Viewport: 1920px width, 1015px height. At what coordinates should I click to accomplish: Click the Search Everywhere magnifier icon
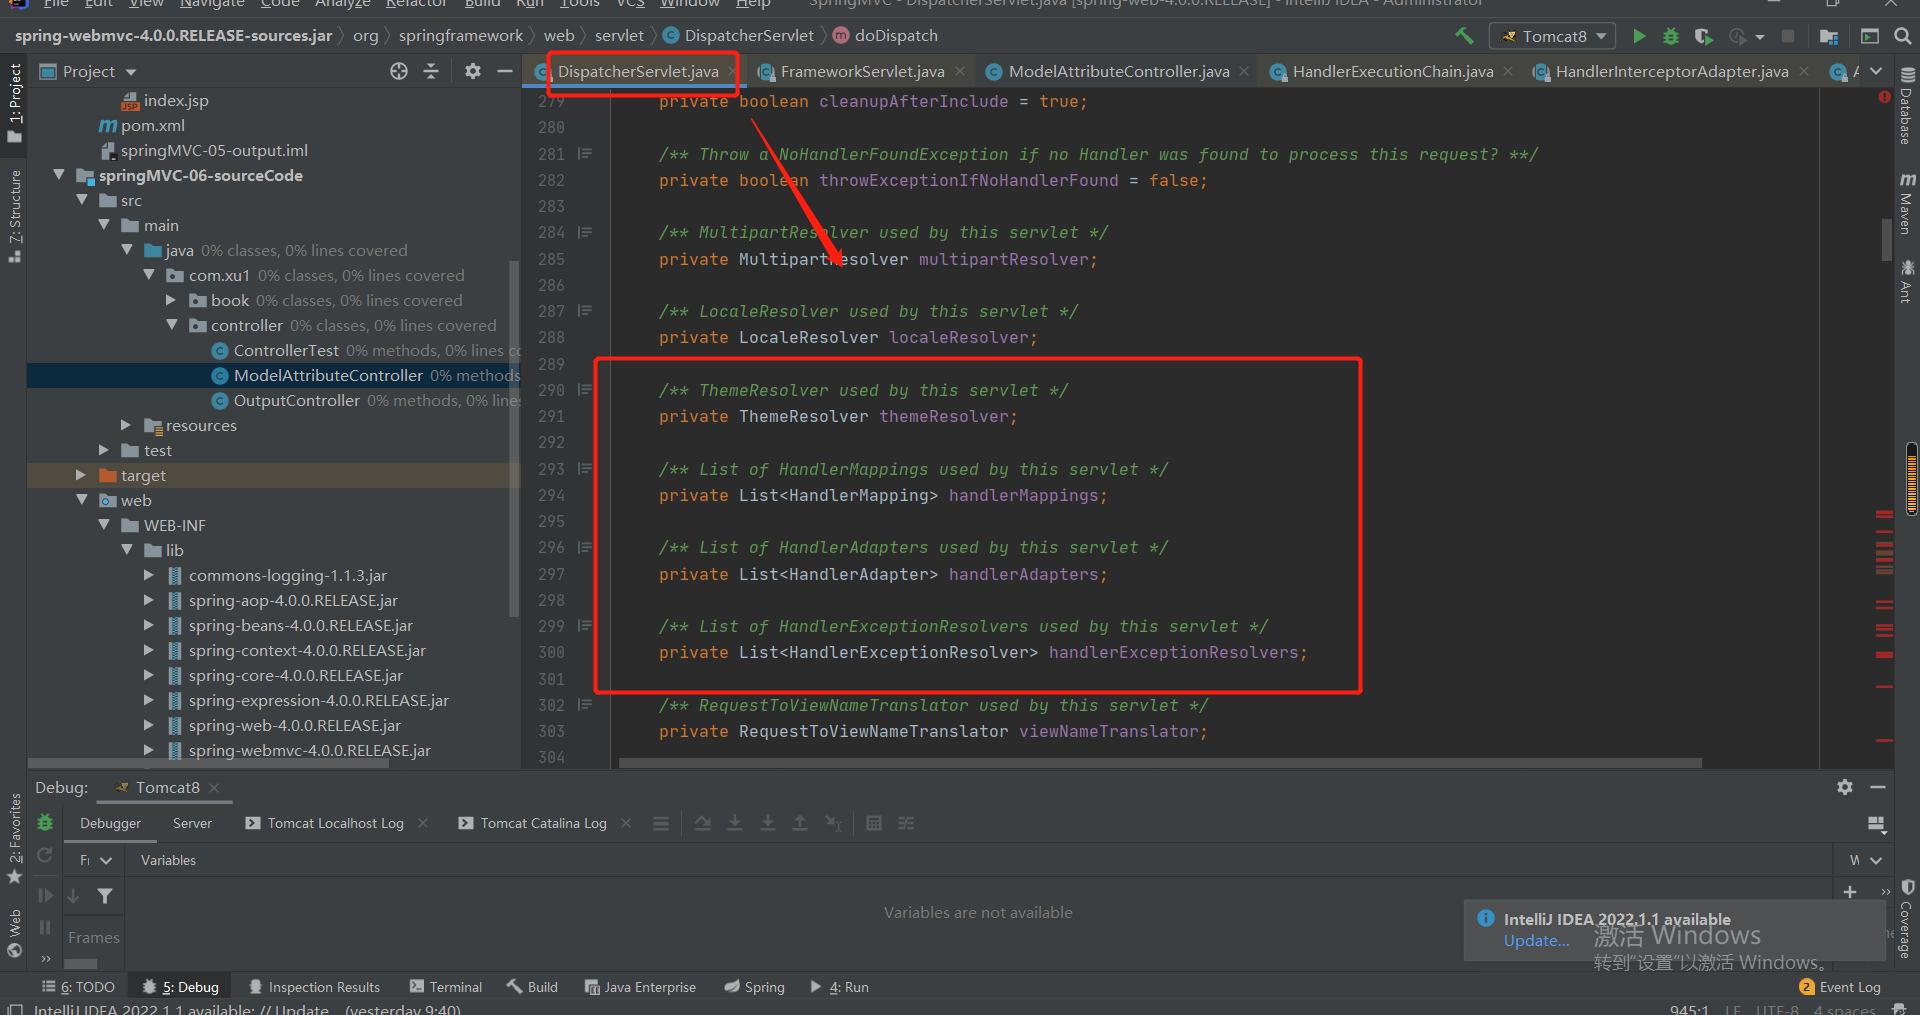tap(1903, 36)
